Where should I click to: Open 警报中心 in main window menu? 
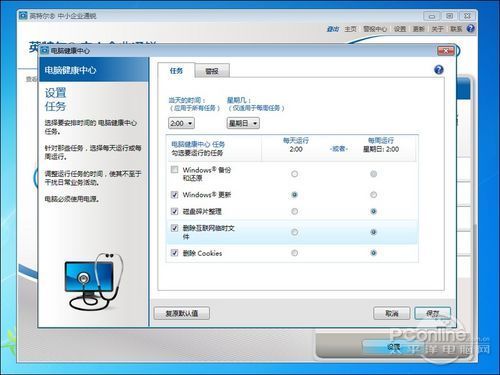[375, 29]
